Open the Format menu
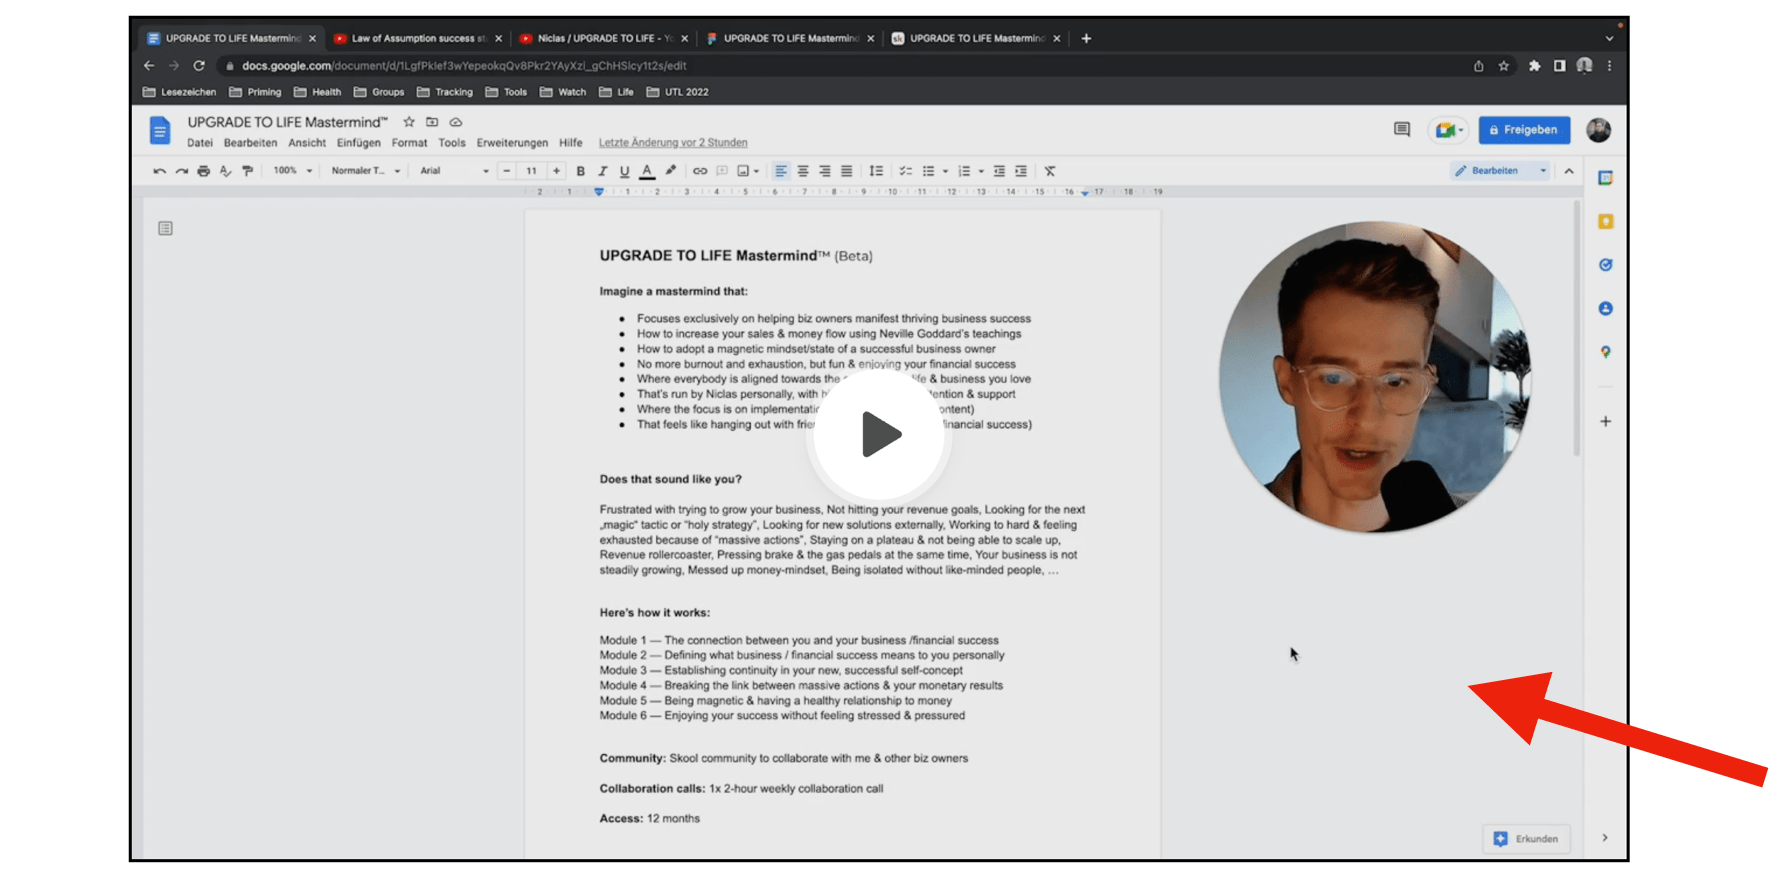 (x=409, y=143)
